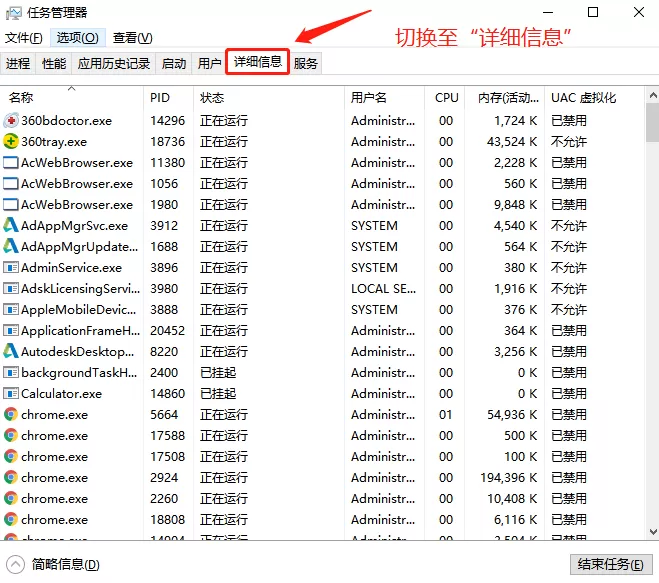
Task: Collapse to 简略信息 view with the arrow icon
Action: 16,564
